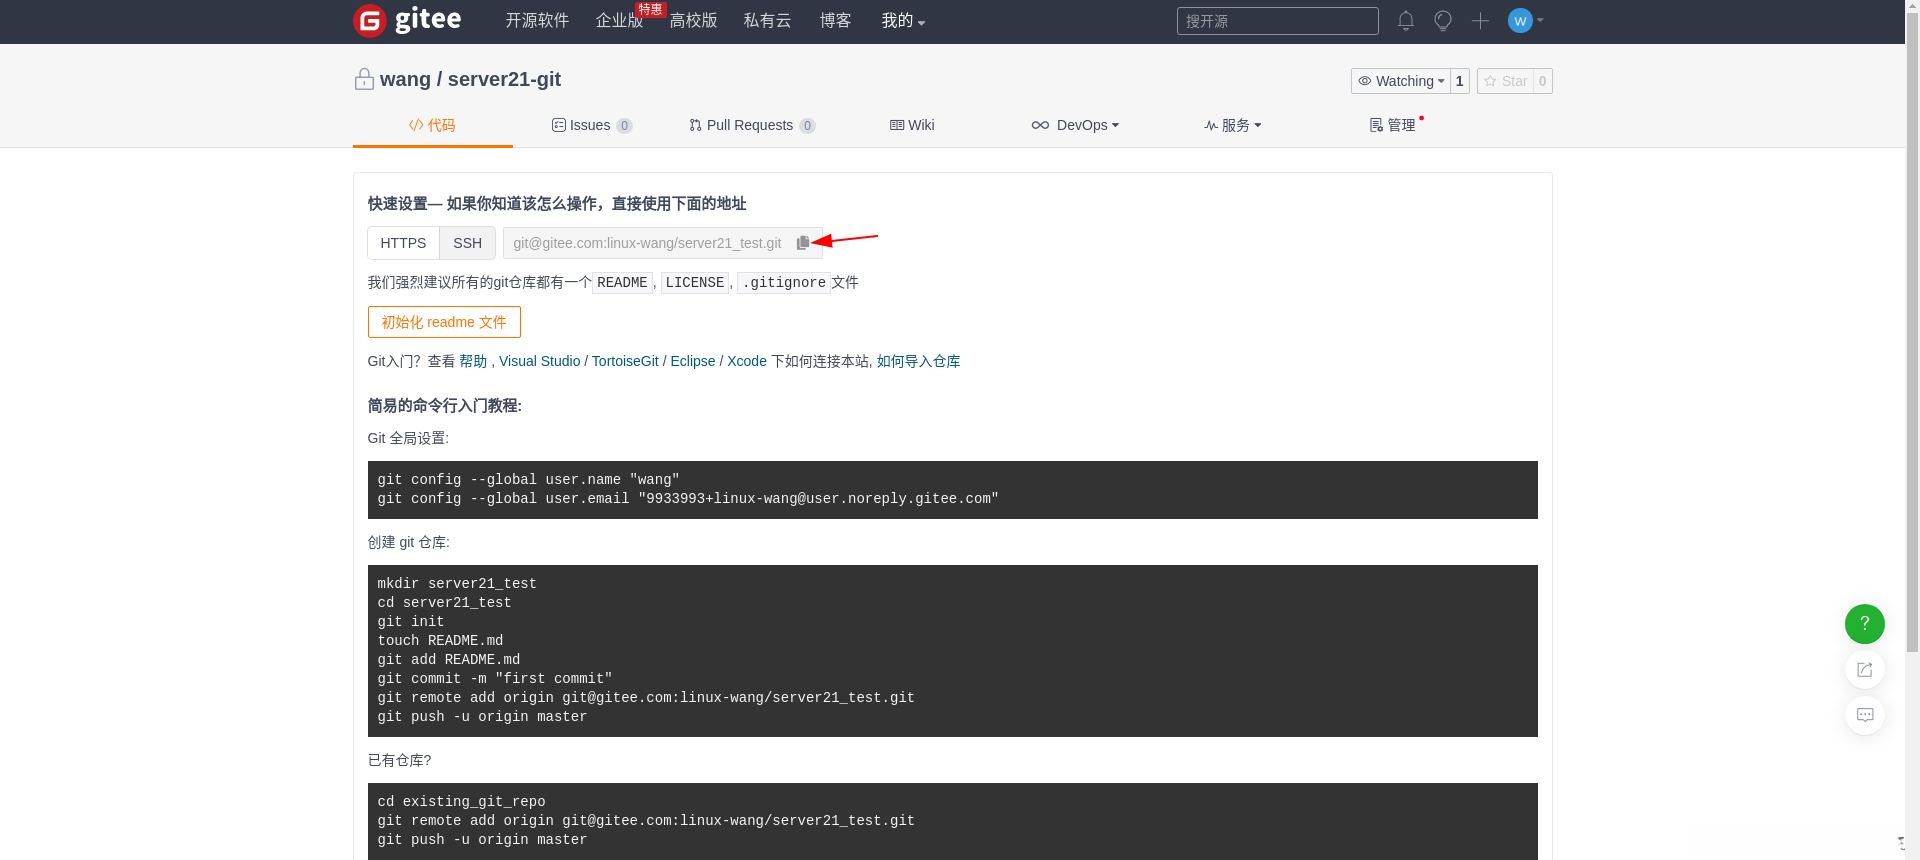Open the notifications bell icon
Screen dimensions: 1920x860
(x=1406, y=21)
